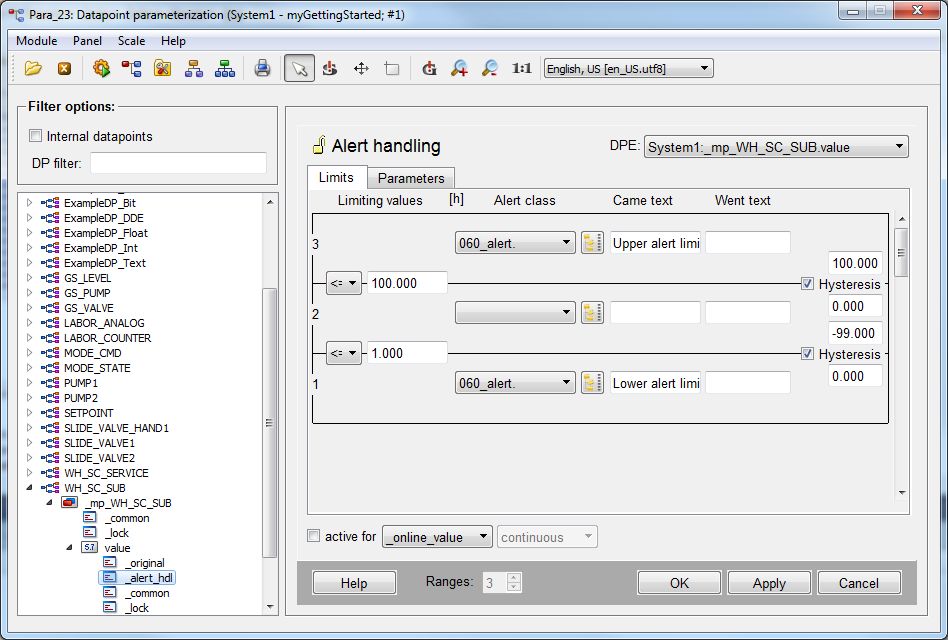Click the zoom in magnifier icon
The image size is (948, 640).
point(459,68)
